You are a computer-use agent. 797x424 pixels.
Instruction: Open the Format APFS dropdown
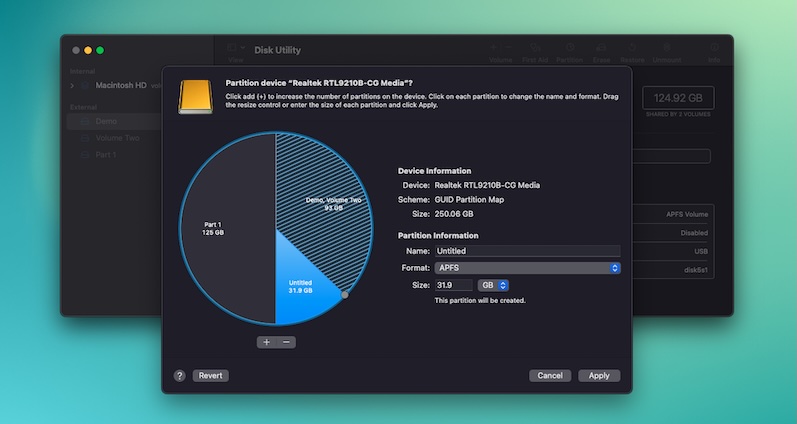tap(527, 268)
